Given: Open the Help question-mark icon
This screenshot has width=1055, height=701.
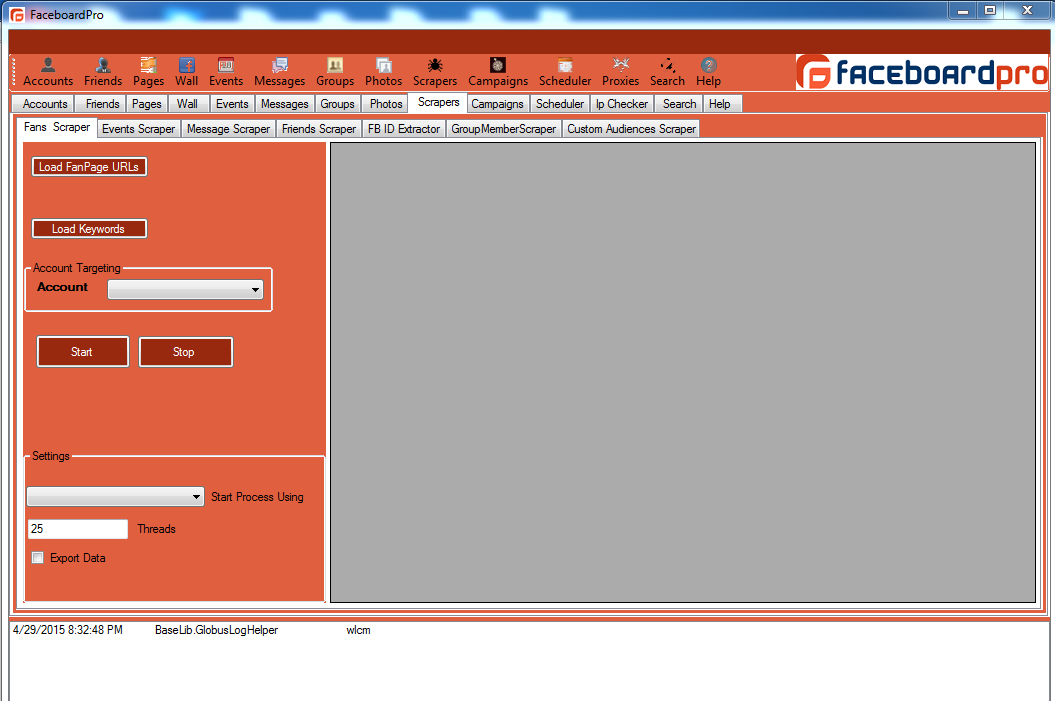Looking at the screenshot, I should click(x=708, y=73).
